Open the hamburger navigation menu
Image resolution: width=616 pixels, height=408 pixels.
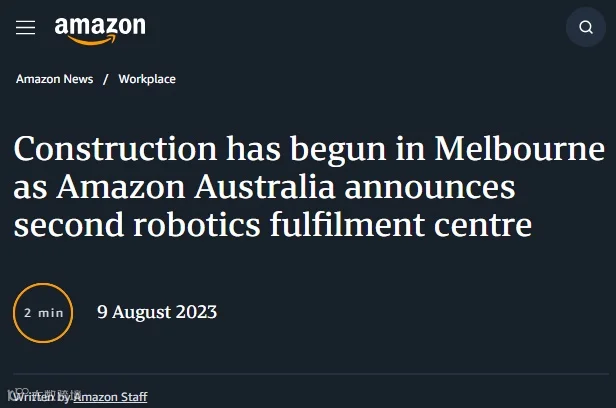26,27
